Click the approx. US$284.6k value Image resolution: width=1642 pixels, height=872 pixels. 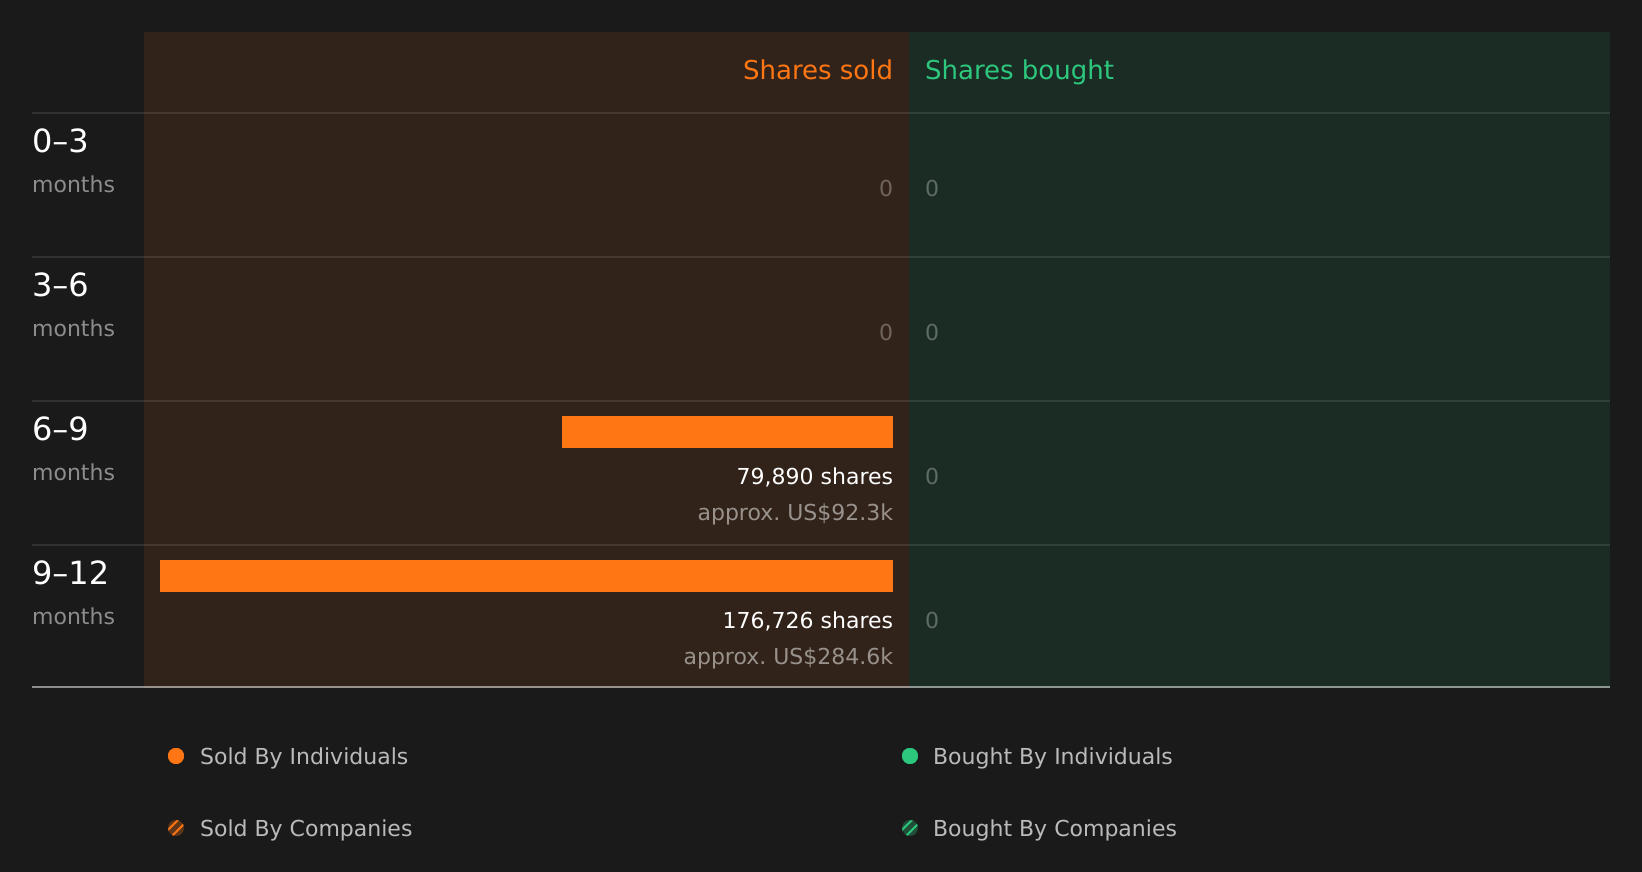(788, 657)
